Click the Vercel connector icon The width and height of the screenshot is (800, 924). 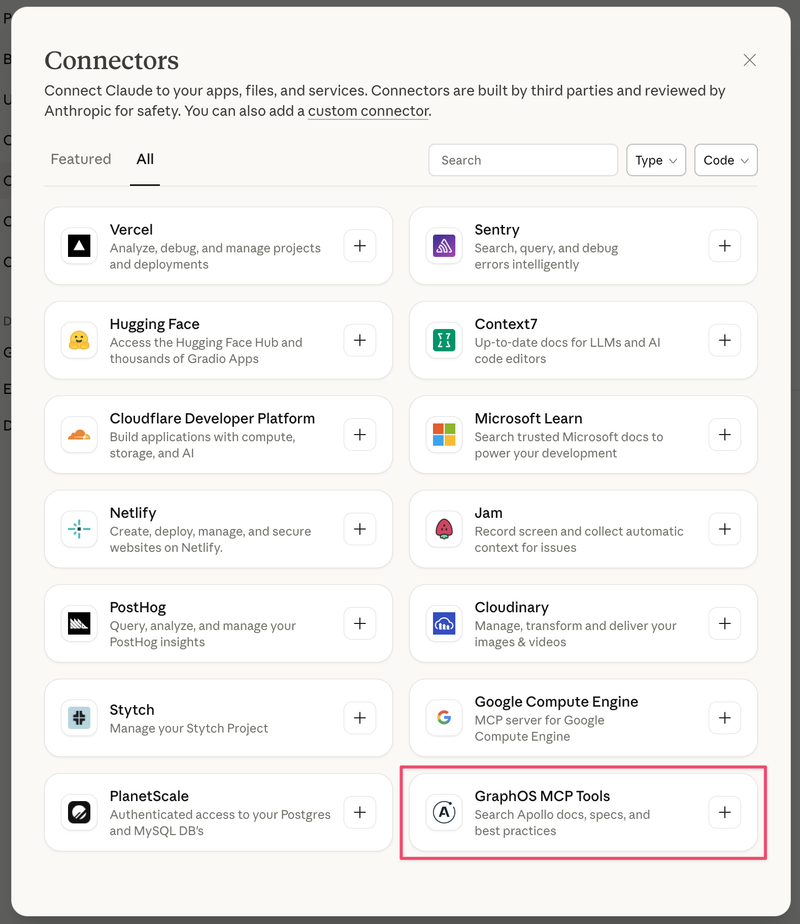coord(80,246)
